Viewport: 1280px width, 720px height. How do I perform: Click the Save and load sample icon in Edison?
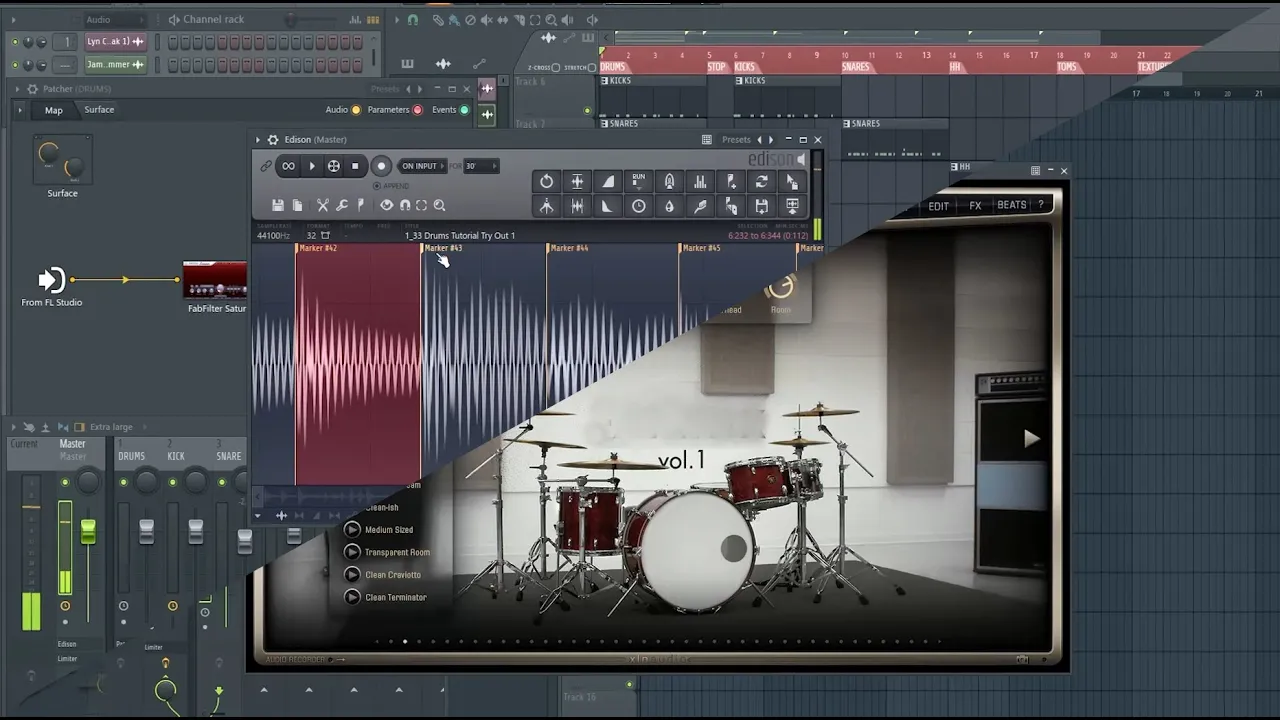tap(762, 206)
